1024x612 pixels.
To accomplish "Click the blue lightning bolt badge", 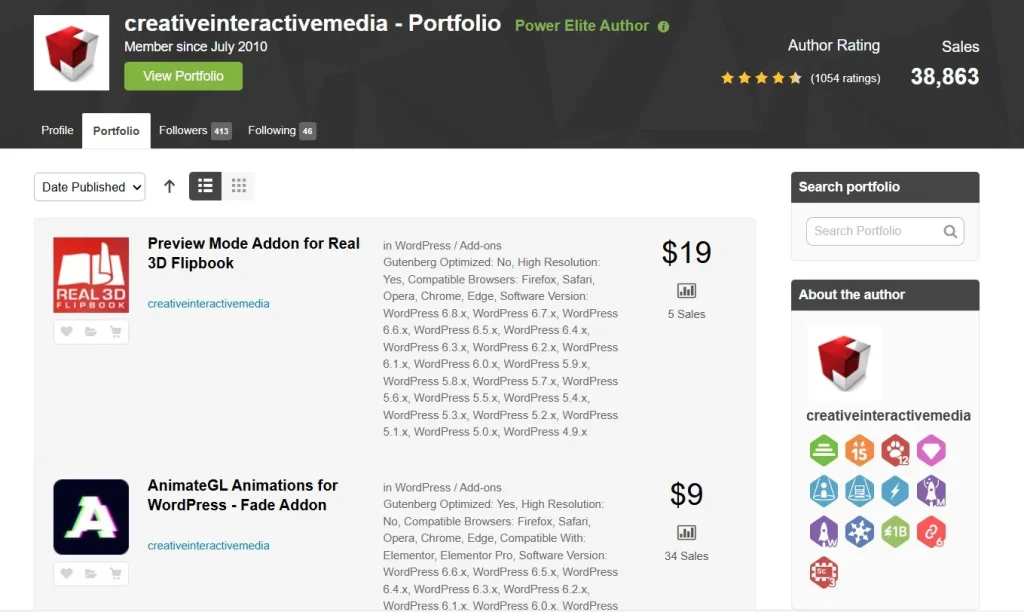I will [895, 491].
